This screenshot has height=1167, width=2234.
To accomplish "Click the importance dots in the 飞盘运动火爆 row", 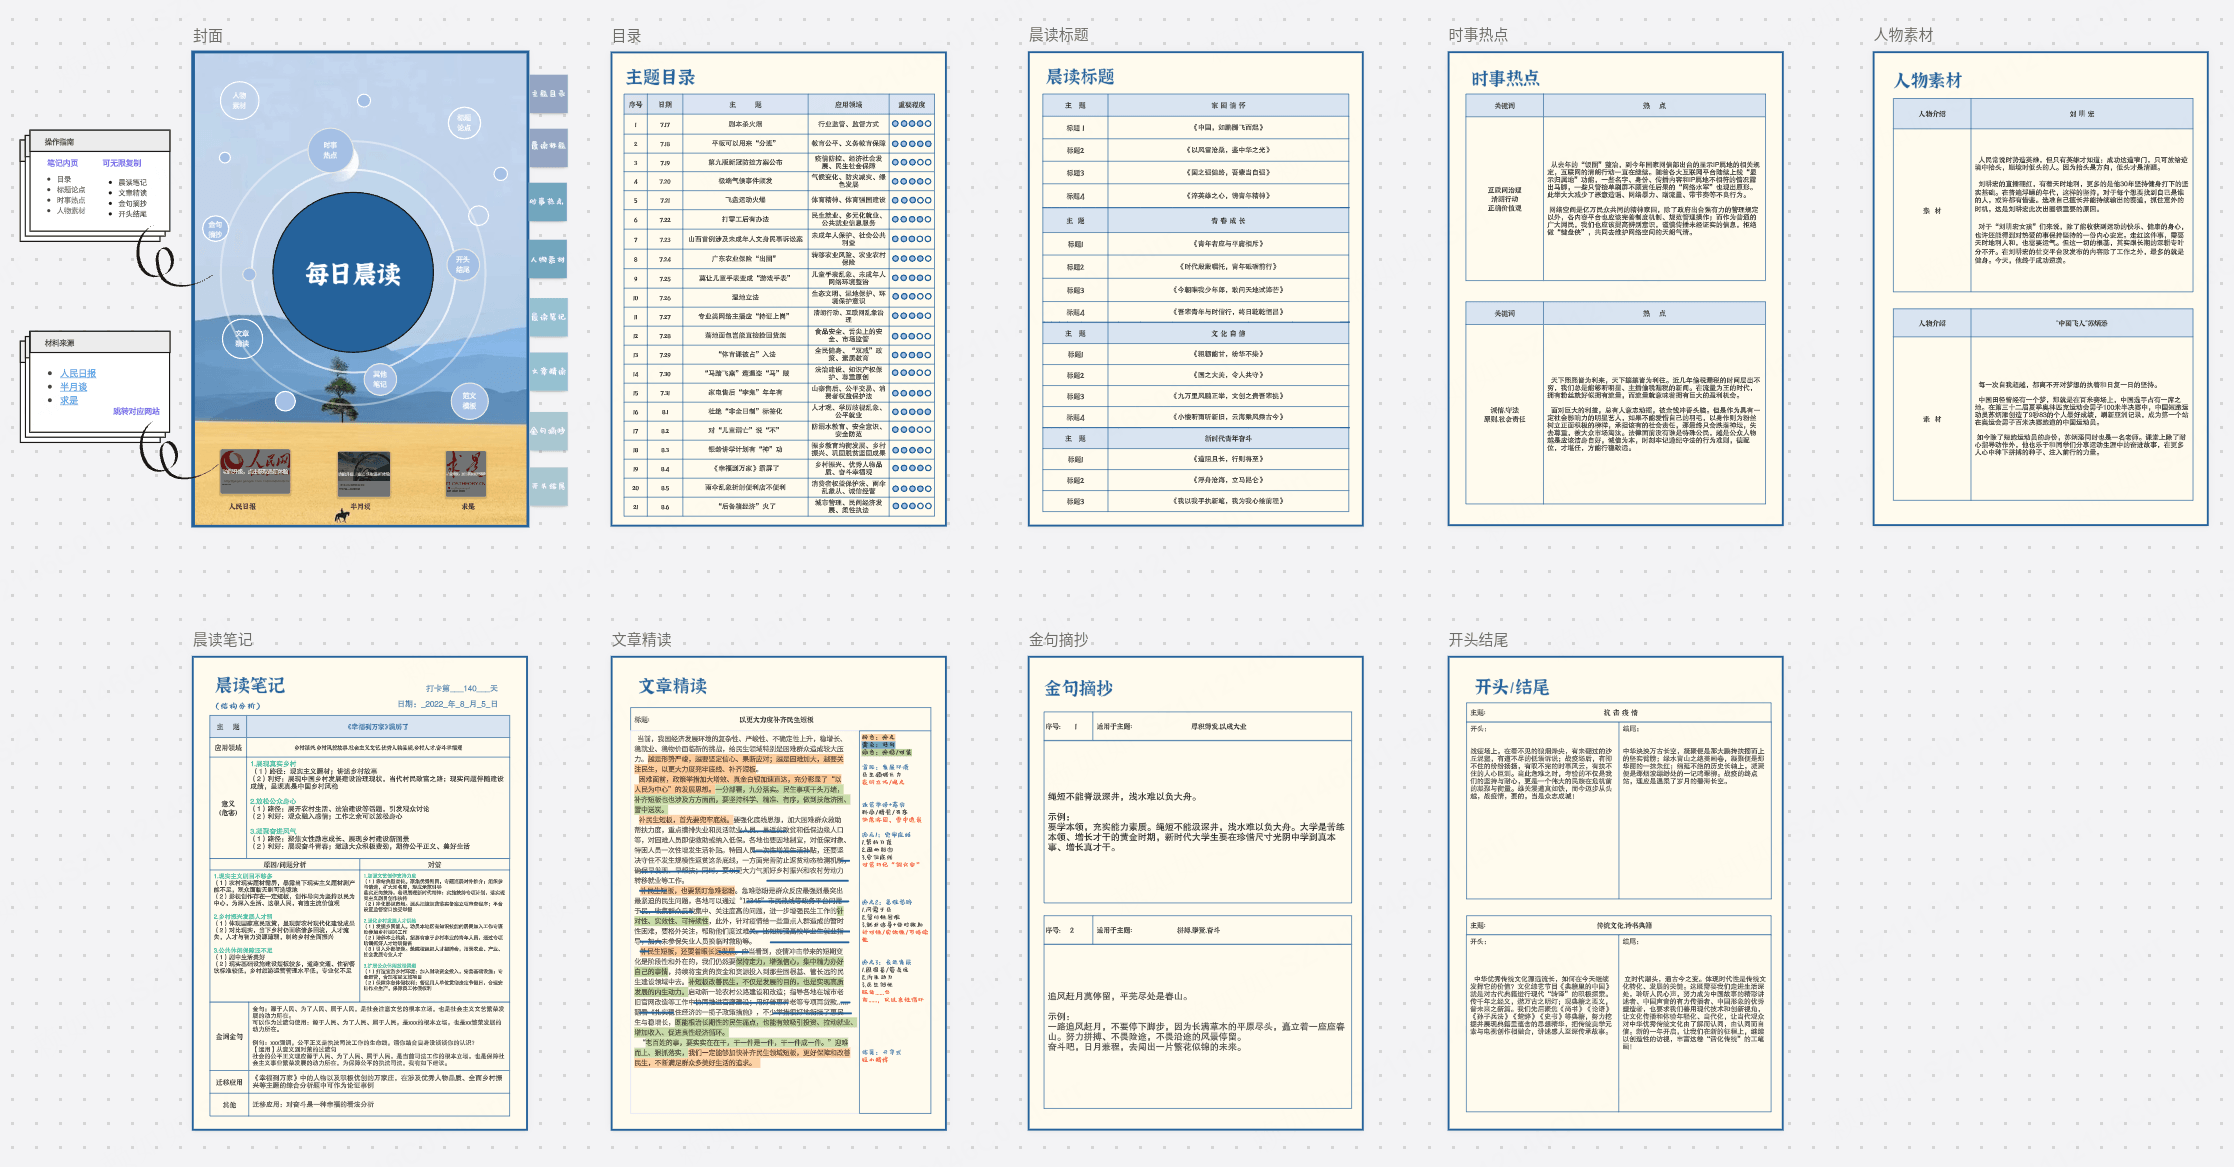I will click(x=912, y=201).
